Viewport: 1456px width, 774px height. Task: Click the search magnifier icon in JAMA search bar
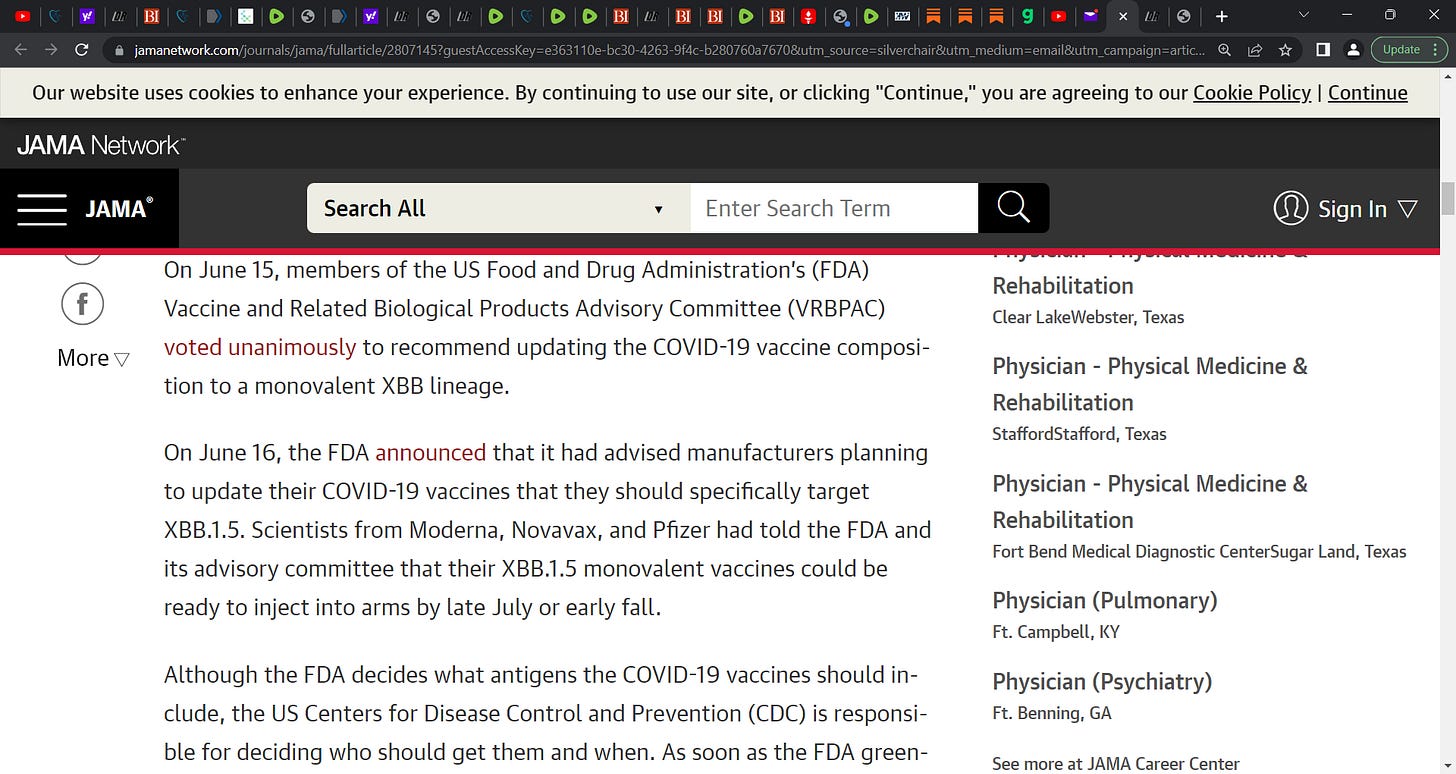click(1013, 208)
